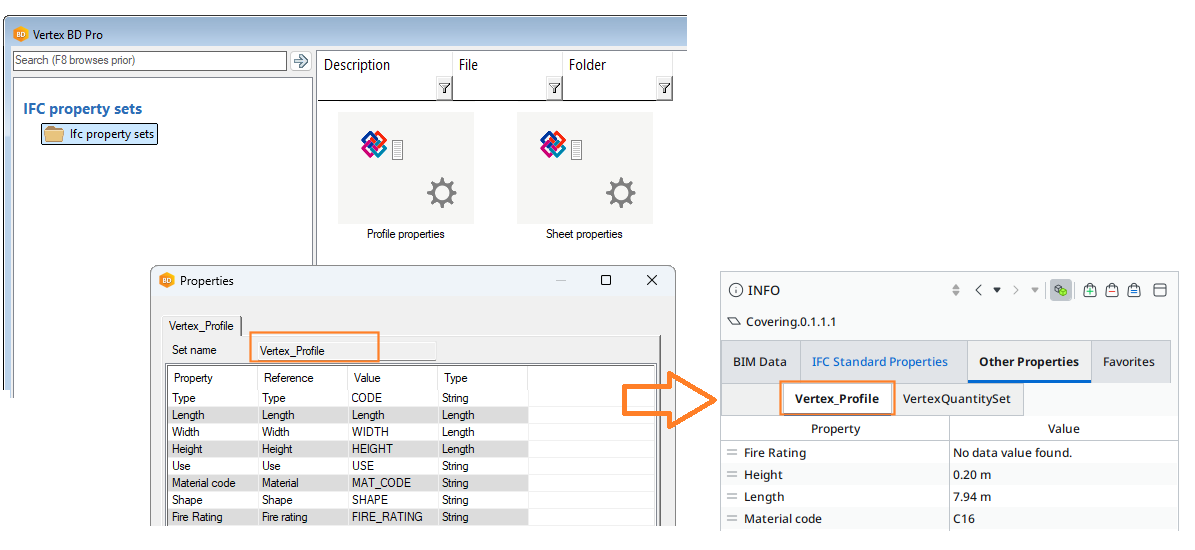Maximize the Properties dialog

[606, 280]
